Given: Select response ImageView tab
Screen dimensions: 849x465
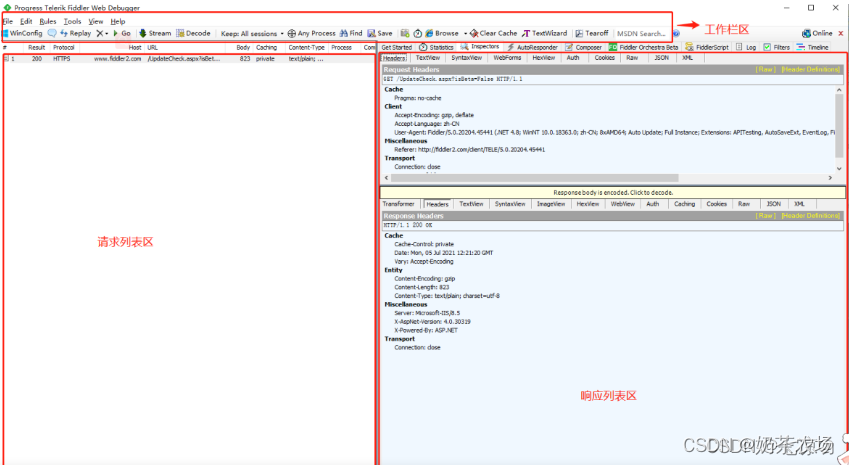Looking at the screenshot, I should 551,204.
